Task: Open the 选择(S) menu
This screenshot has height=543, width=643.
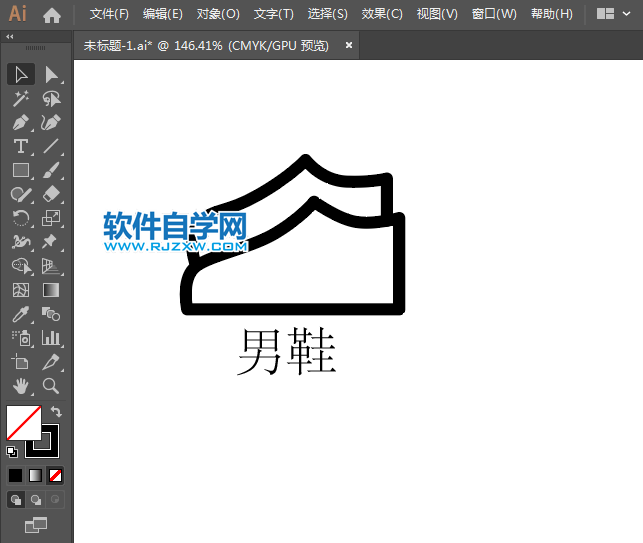Action: coord(327,14)
